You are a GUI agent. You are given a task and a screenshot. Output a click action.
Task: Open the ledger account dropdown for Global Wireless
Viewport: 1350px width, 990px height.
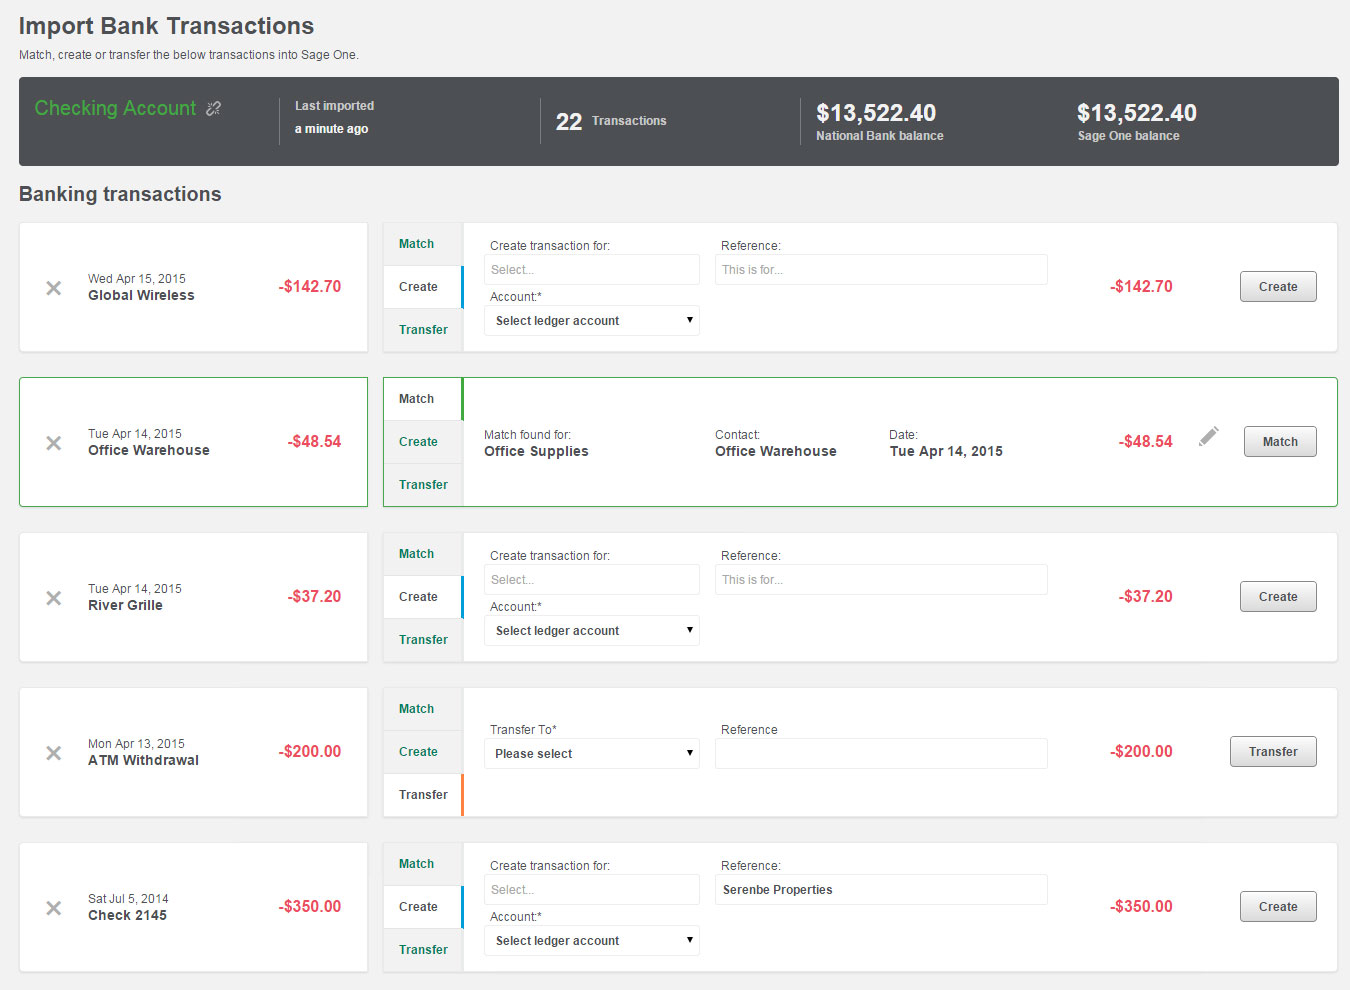[591, 320]
